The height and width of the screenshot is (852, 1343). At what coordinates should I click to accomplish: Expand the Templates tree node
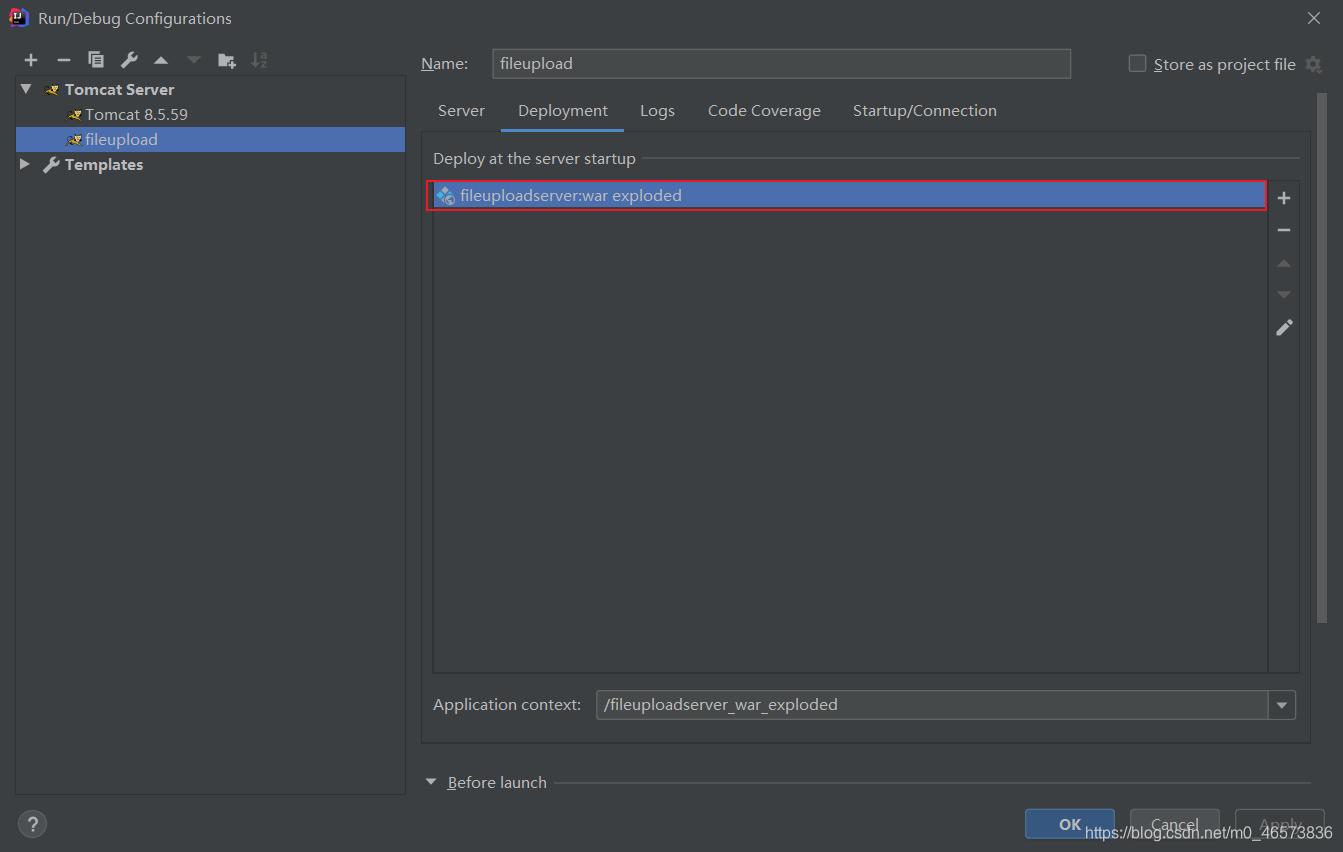(x=26, y=164)
